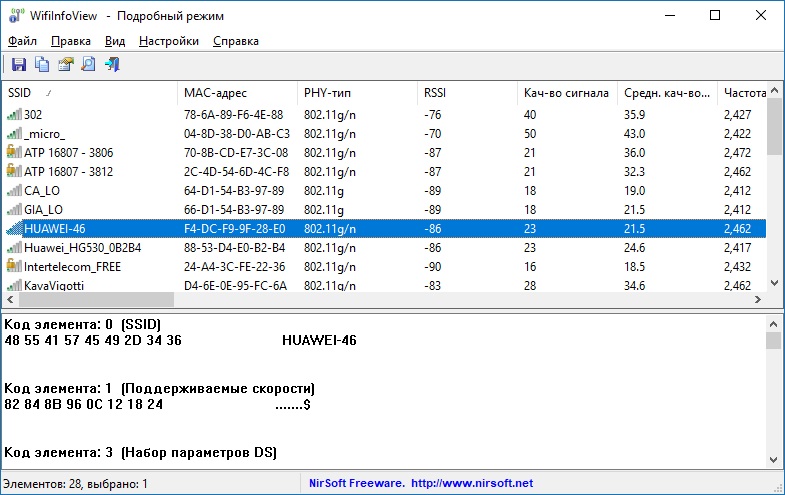Select the Intertelecom_FREE row
Screen dimensions: 785x495
click(x=384, y=267)
